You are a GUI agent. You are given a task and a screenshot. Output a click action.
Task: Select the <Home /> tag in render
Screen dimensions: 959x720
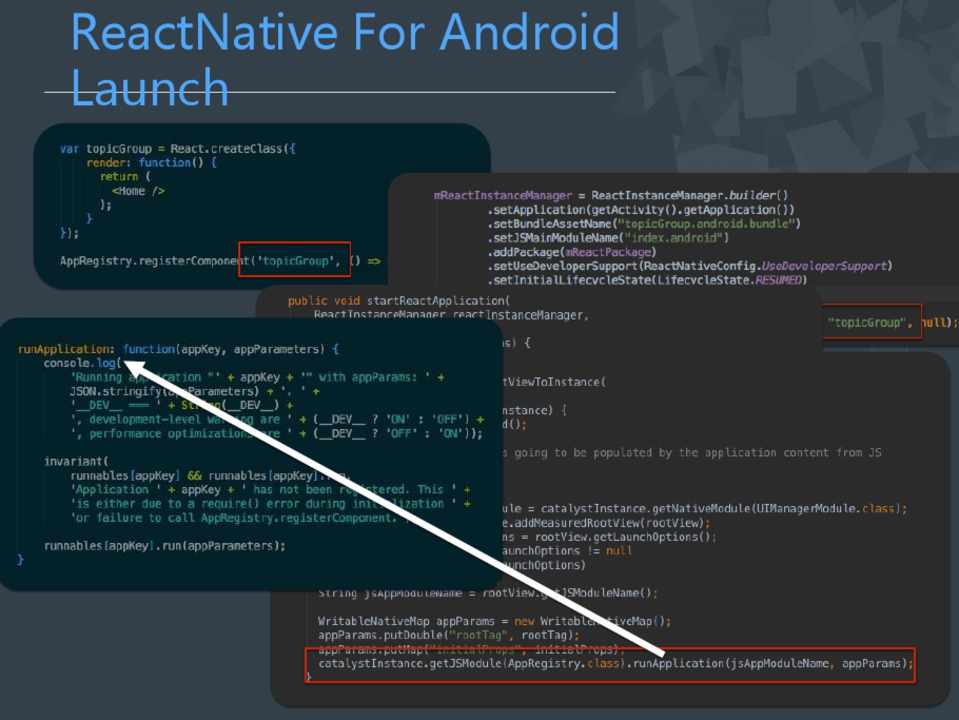[x=138, y=190]
